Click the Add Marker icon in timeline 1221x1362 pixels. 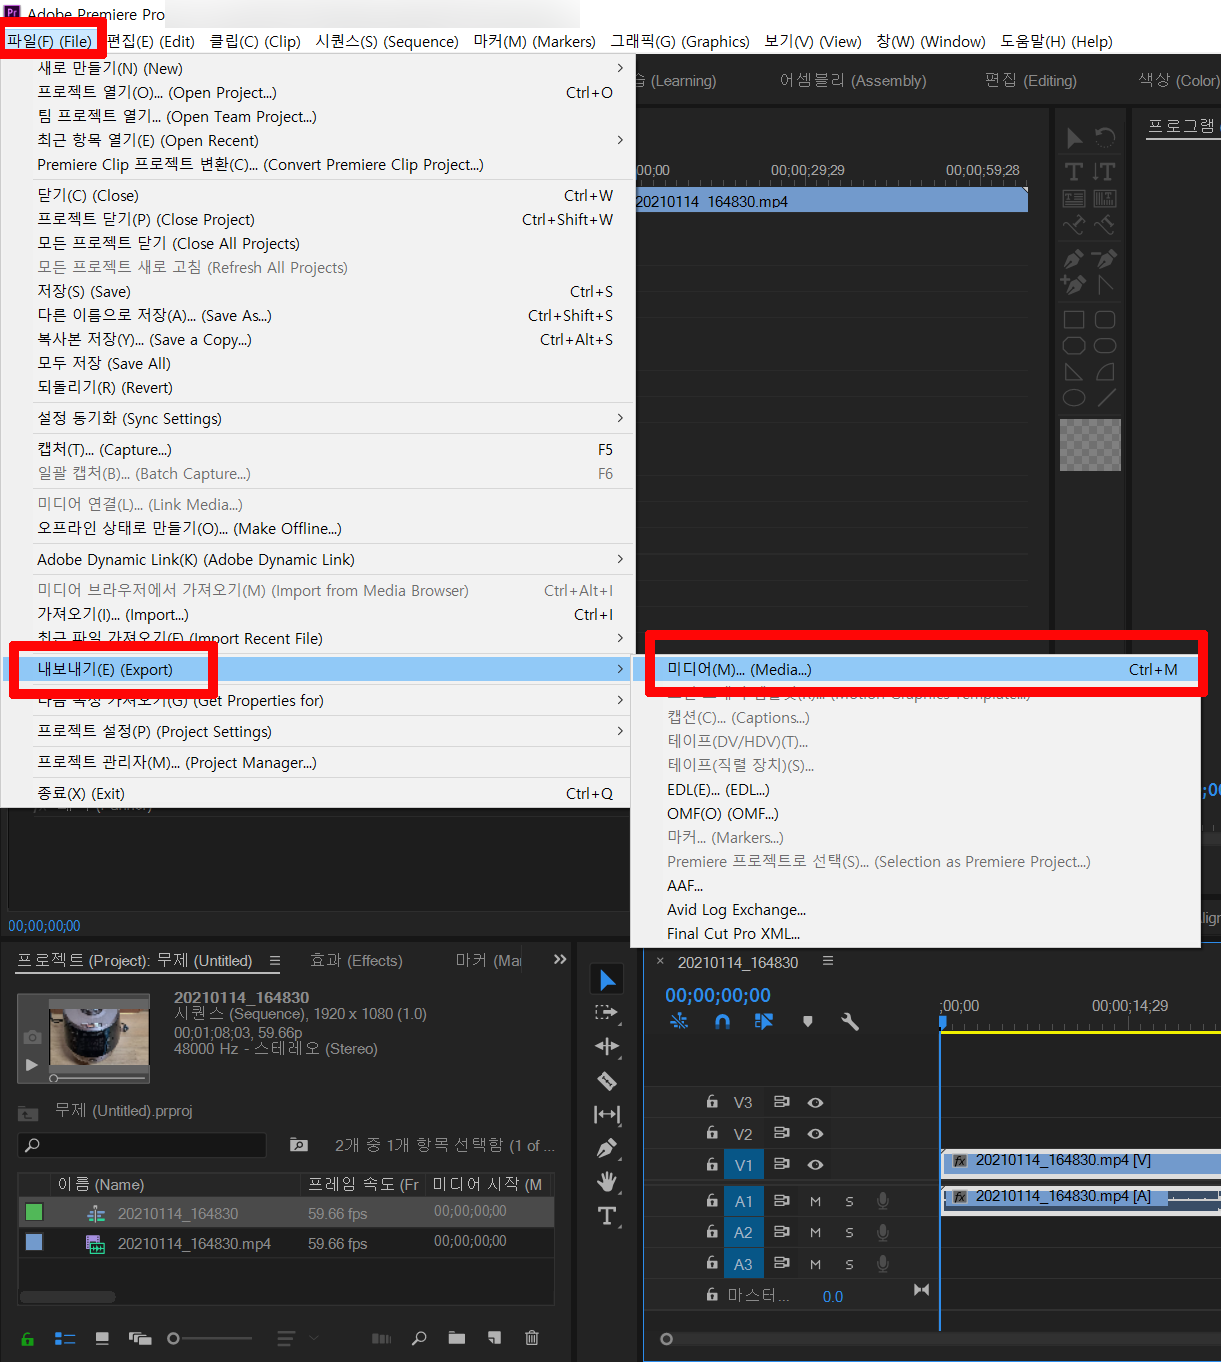(808, 1021)
